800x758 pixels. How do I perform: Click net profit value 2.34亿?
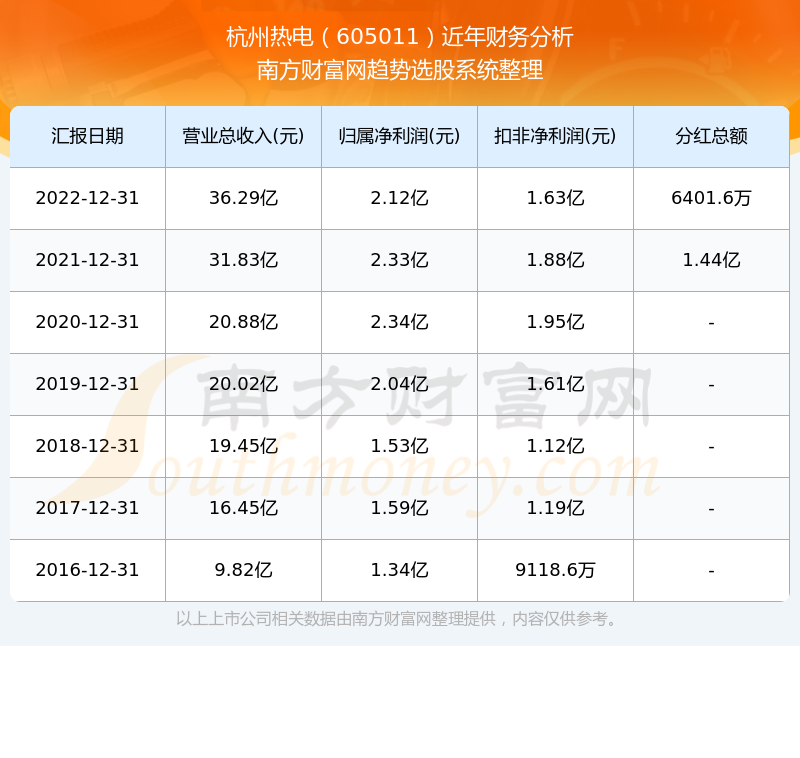[399, 322]
